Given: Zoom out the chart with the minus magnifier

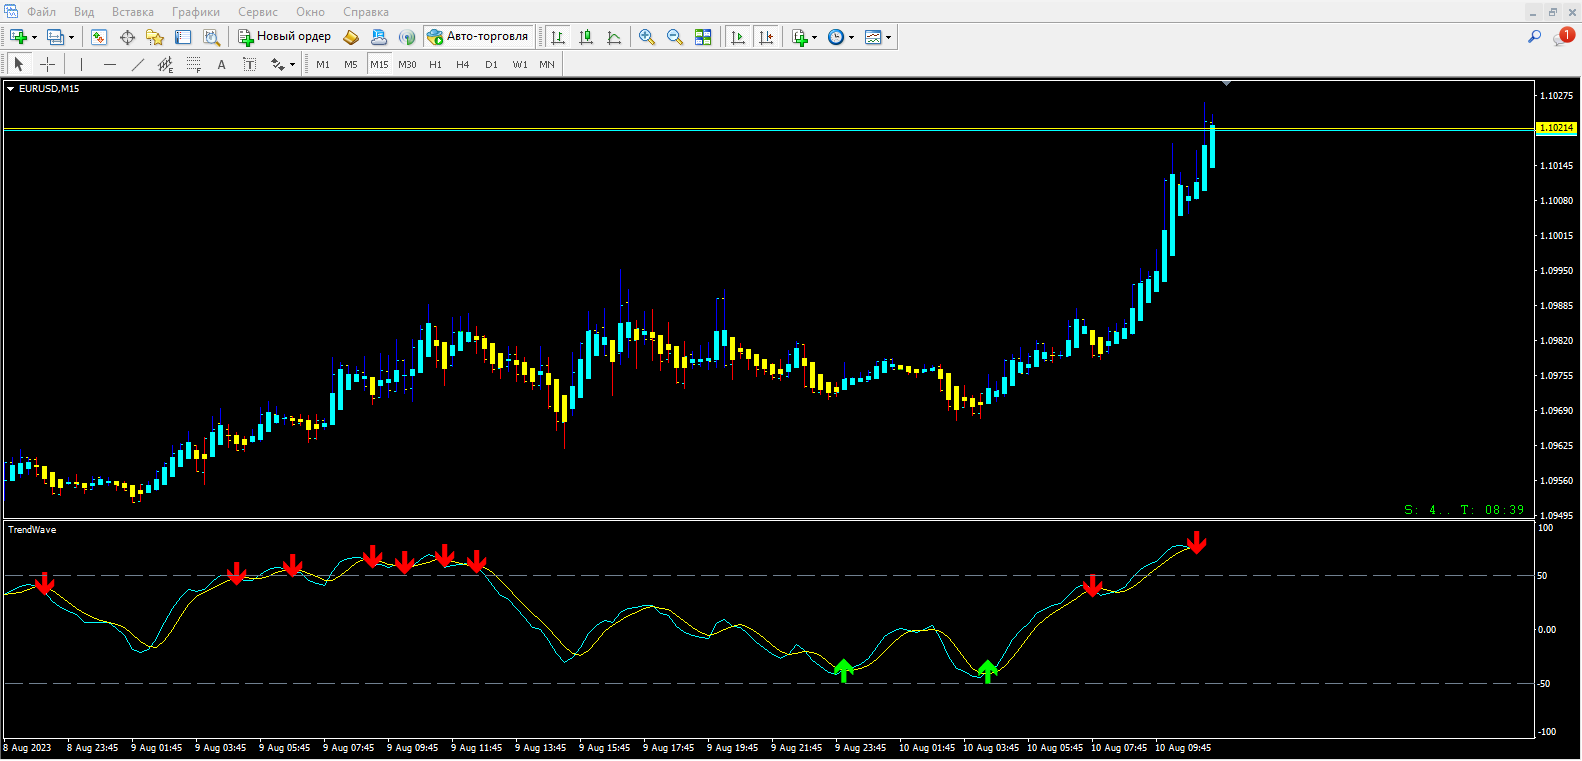Looking at the screenshot, I should [x=675, y=37].
